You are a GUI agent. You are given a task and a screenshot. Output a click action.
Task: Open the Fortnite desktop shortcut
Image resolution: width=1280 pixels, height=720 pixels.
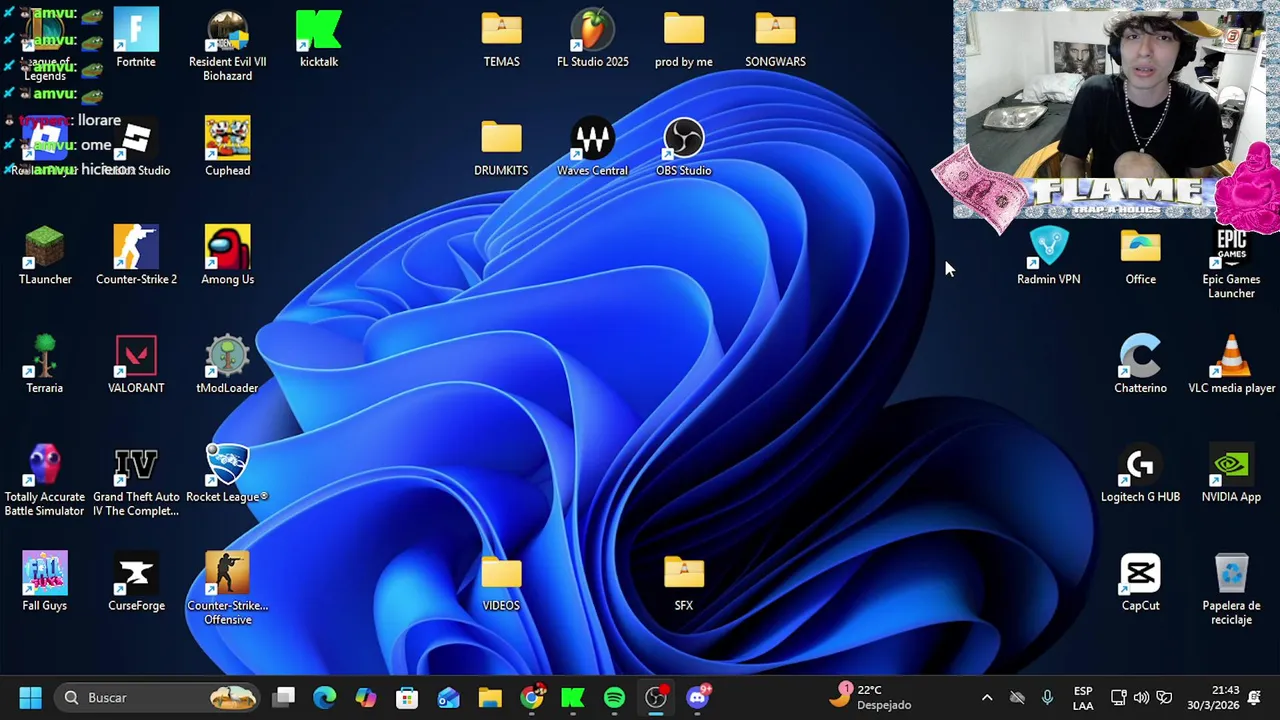(136, 39)
